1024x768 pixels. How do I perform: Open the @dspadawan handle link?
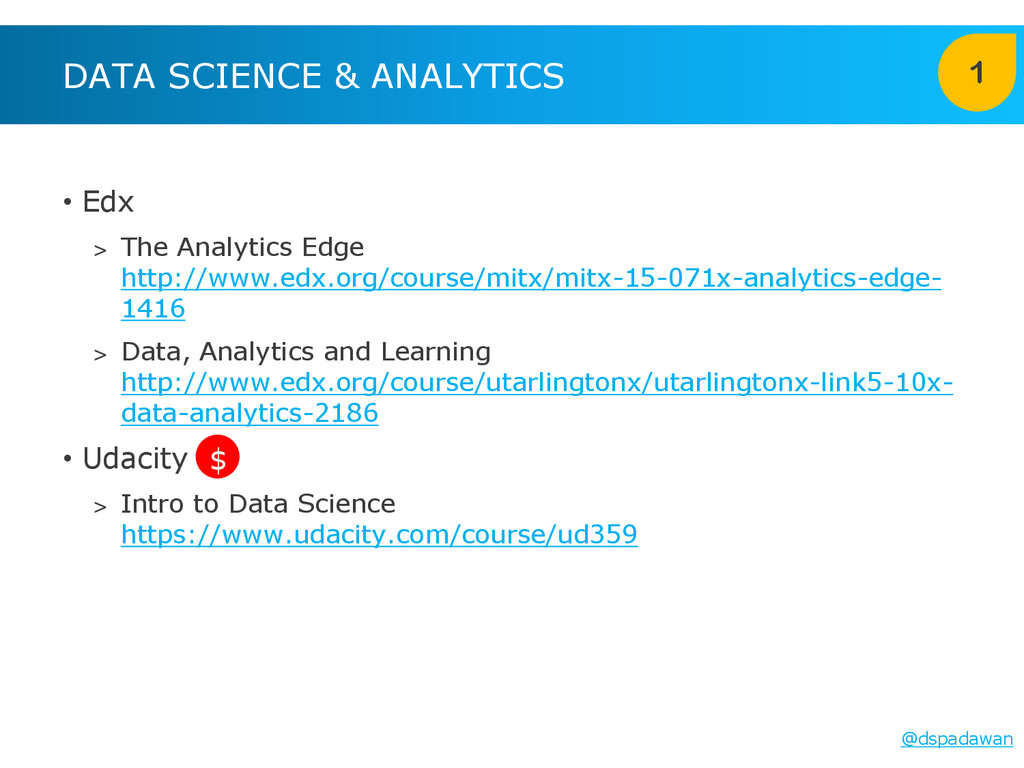pos(957,739)
